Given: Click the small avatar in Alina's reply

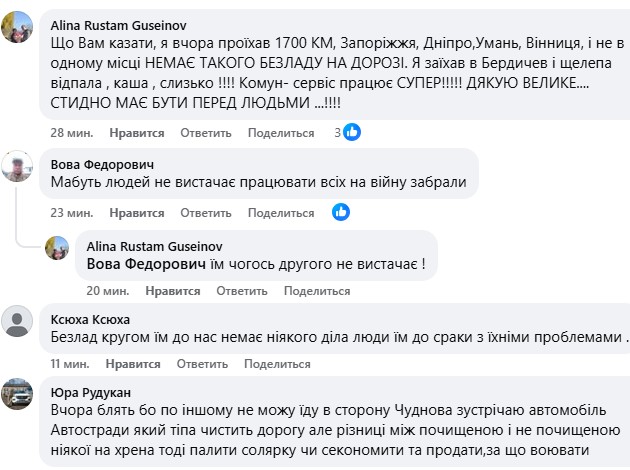Looking at the screenshot, I should (x=57, y=248).
